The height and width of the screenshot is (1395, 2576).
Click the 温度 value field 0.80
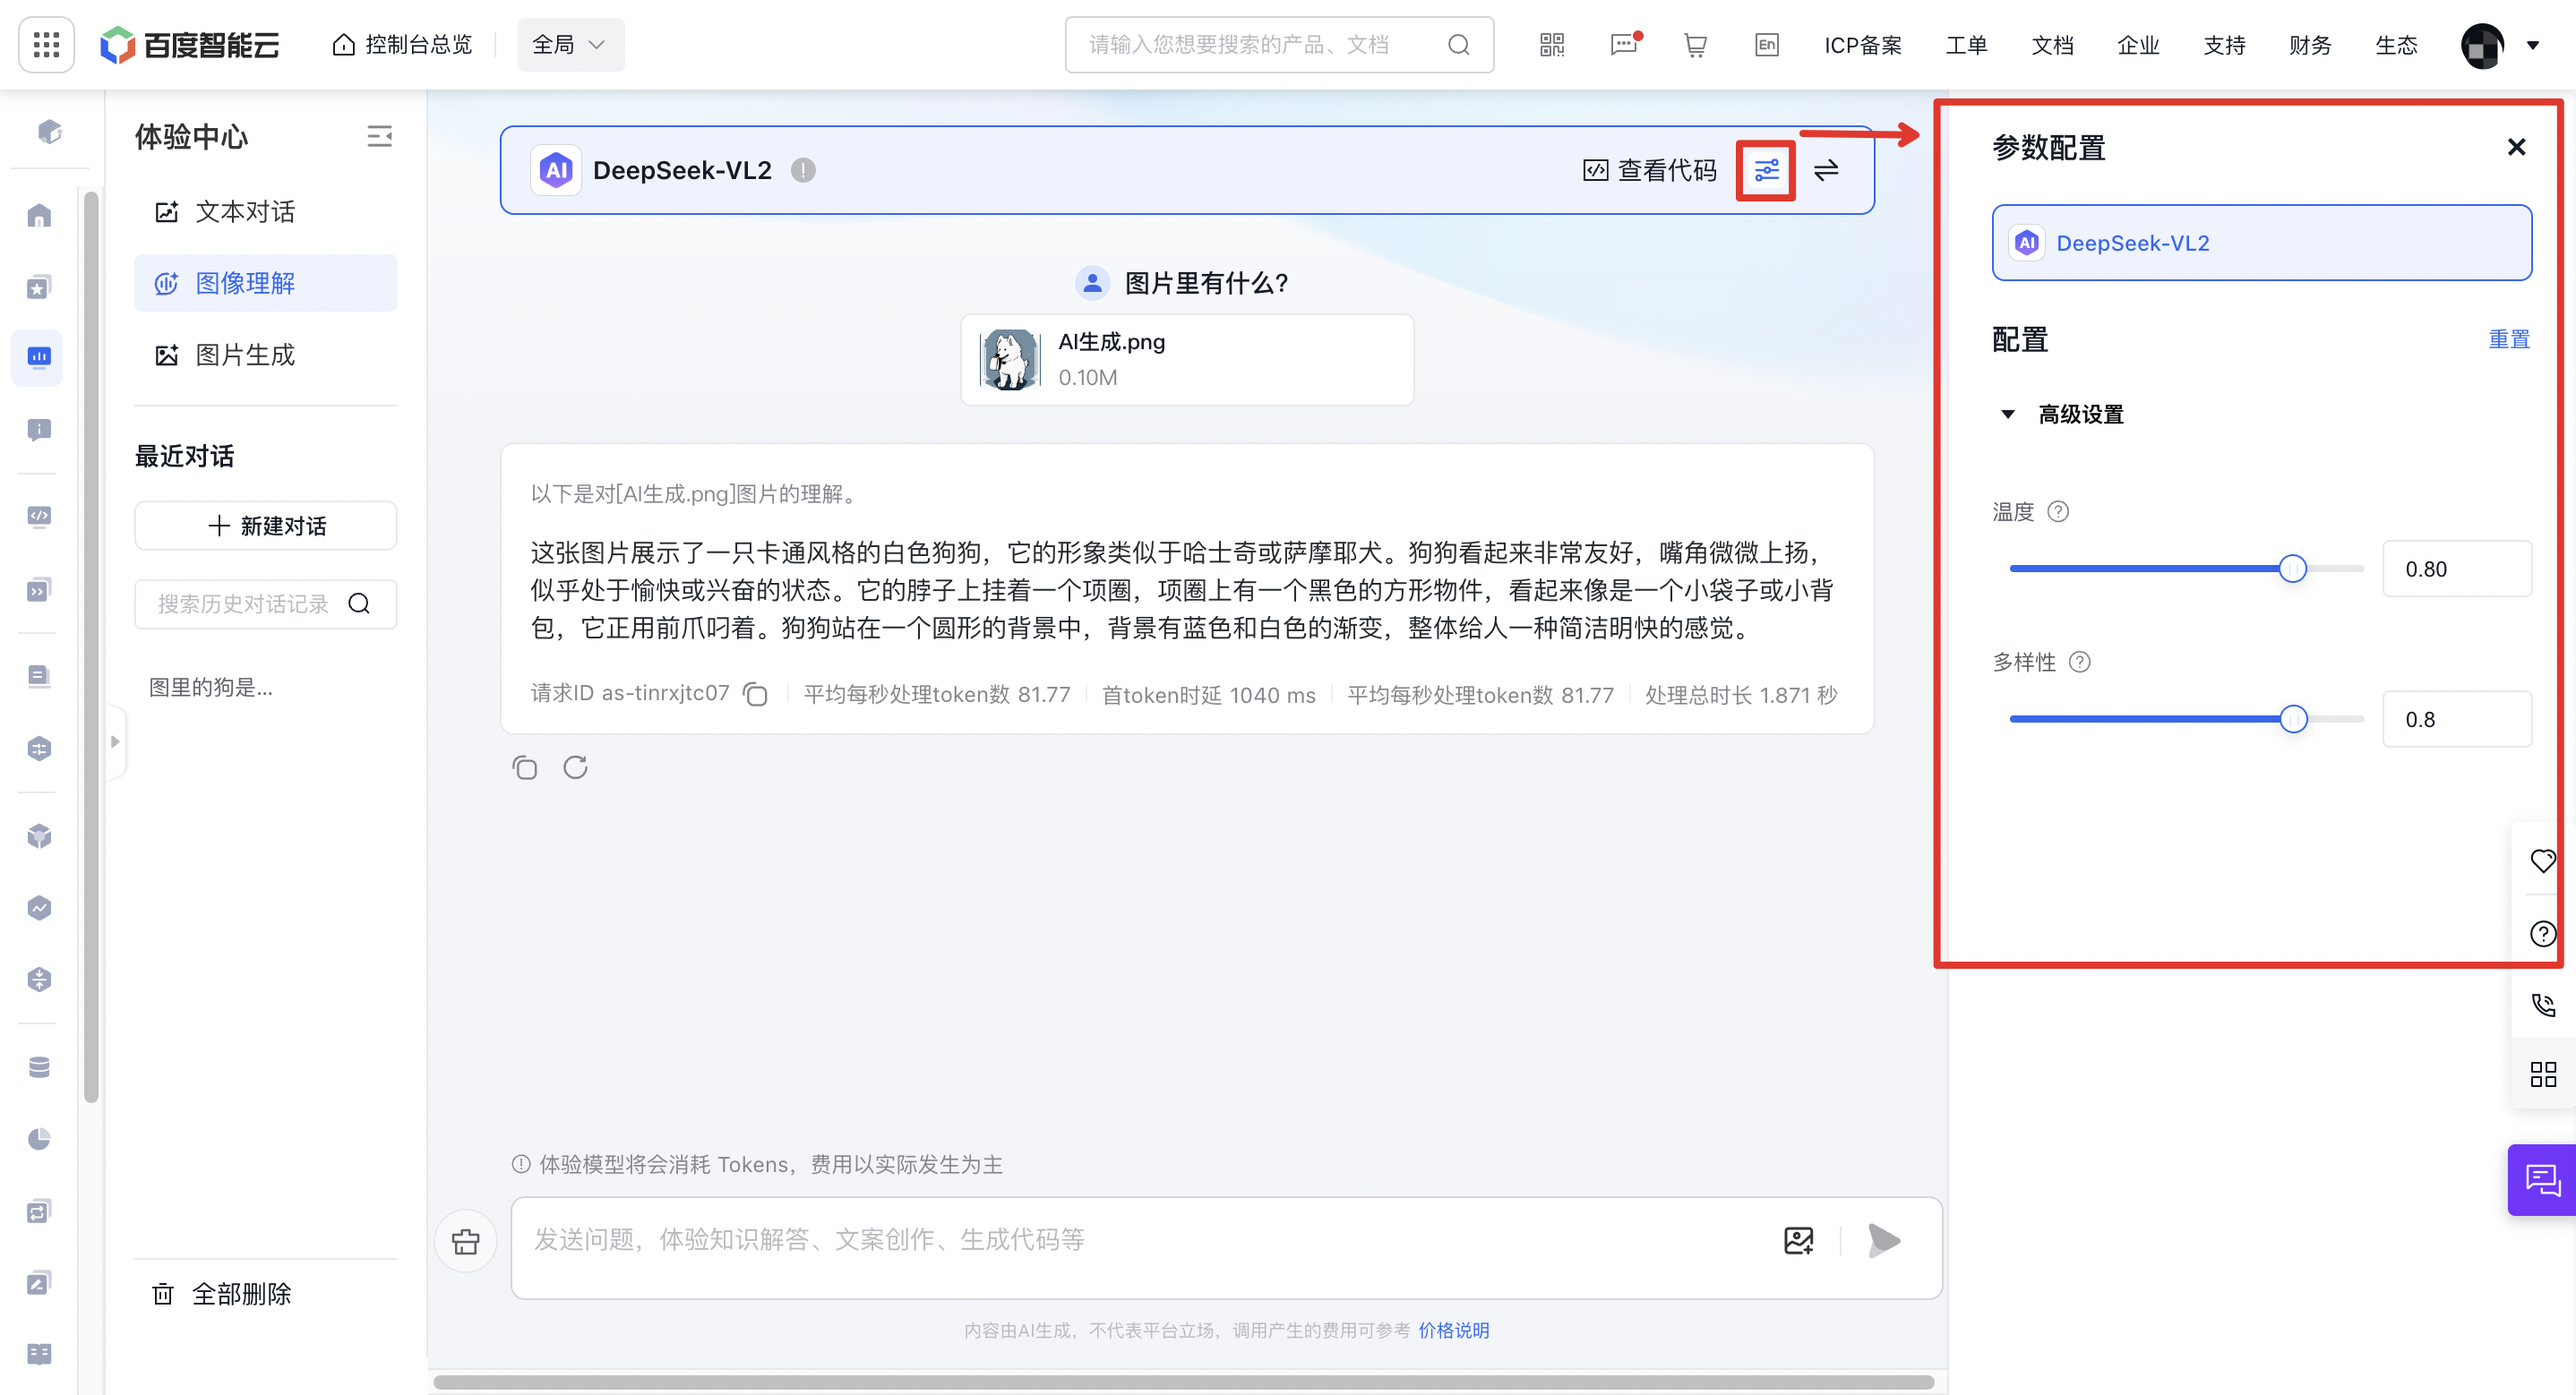point(2456,569)
